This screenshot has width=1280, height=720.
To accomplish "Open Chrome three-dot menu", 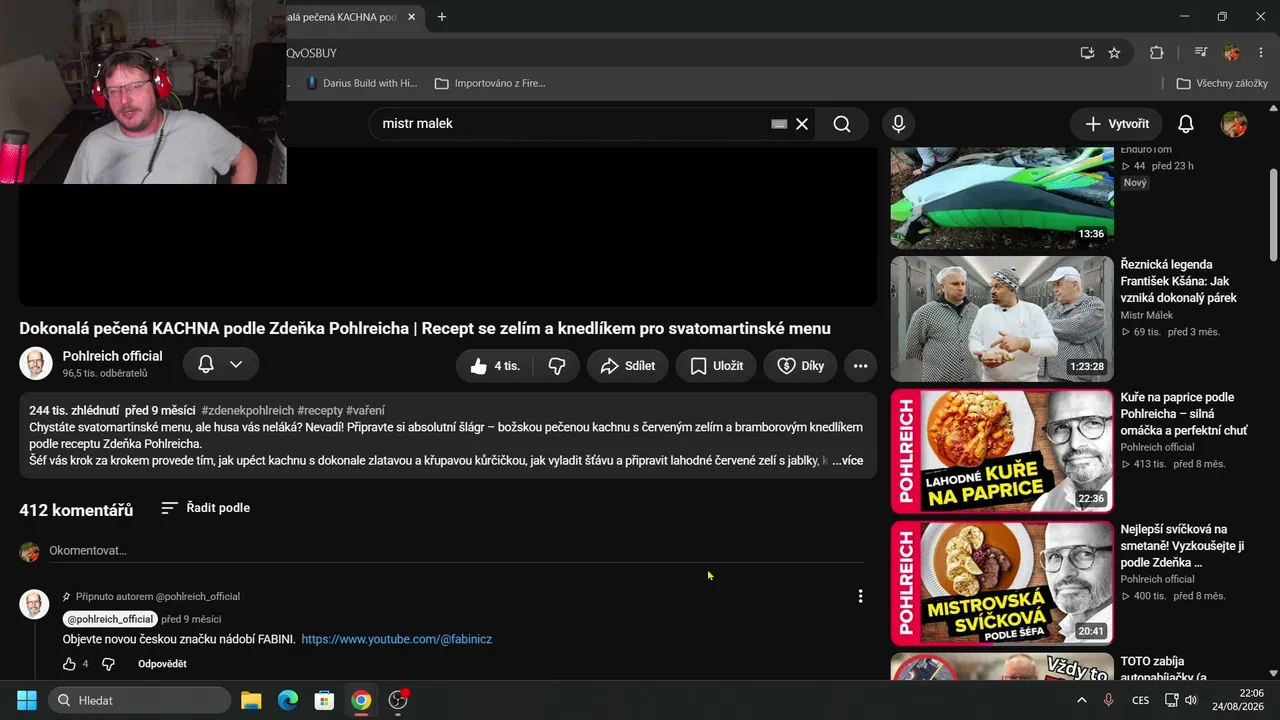I will tap(1260, 53).
